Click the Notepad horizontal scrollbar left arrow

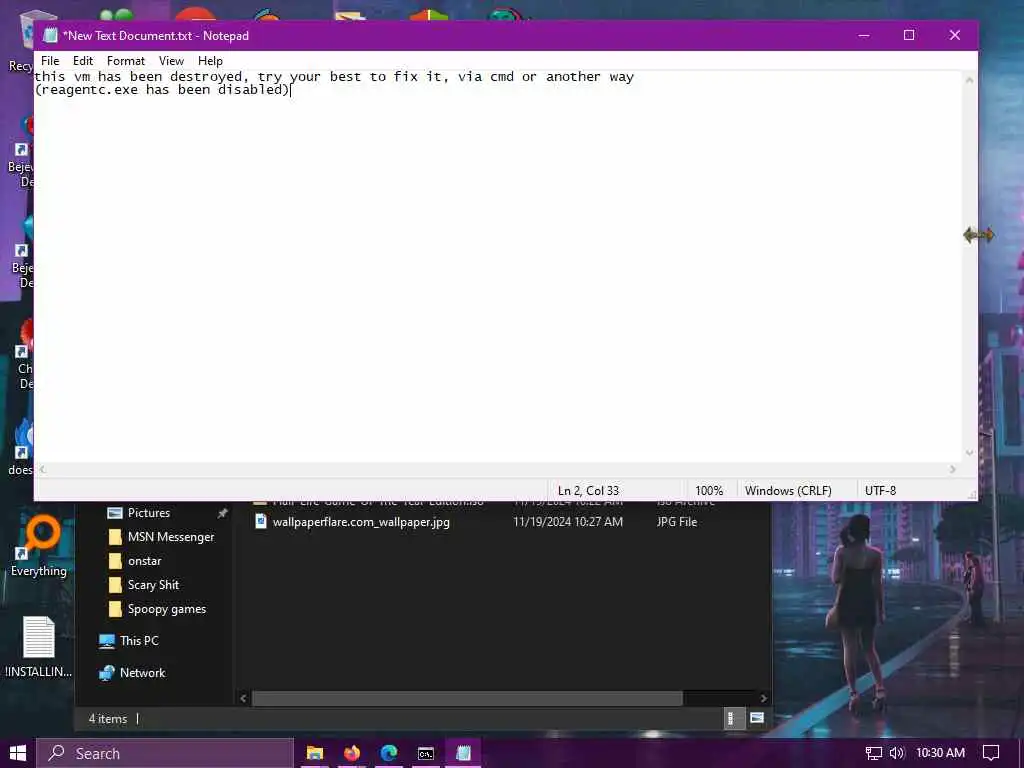click(x=42, y=469)
